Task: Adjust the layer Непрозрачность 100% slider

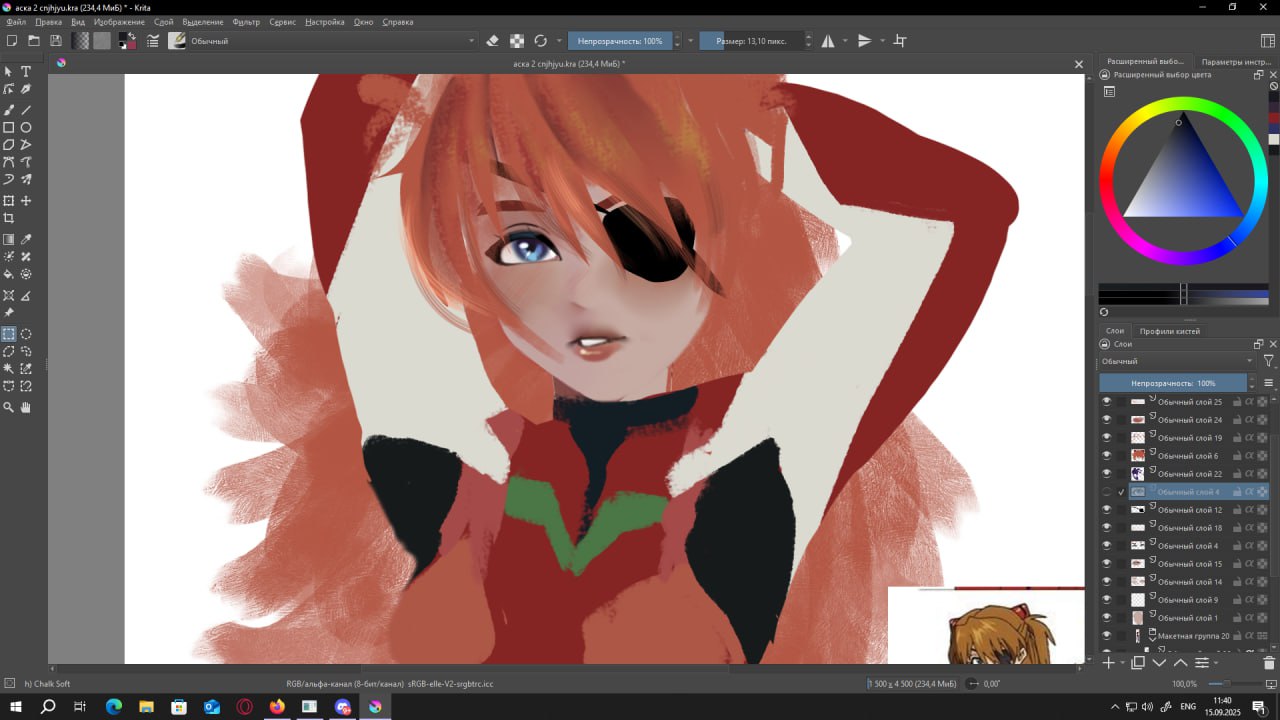Action: [x=1173, y=383]
